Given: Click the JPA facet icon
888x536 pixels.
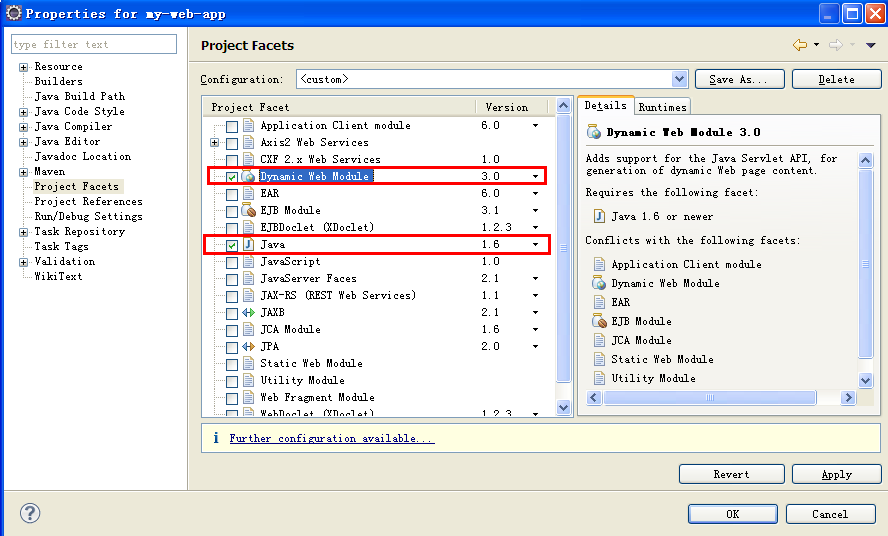Looking at the screenshot, I should (x=249, y=346).
